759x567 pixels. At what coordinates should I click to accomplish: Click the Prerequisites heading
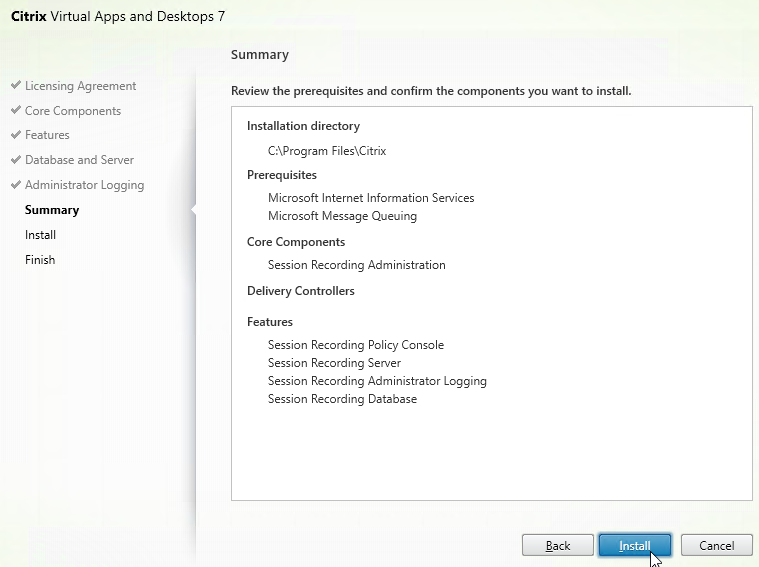click(x=282, y=175)
